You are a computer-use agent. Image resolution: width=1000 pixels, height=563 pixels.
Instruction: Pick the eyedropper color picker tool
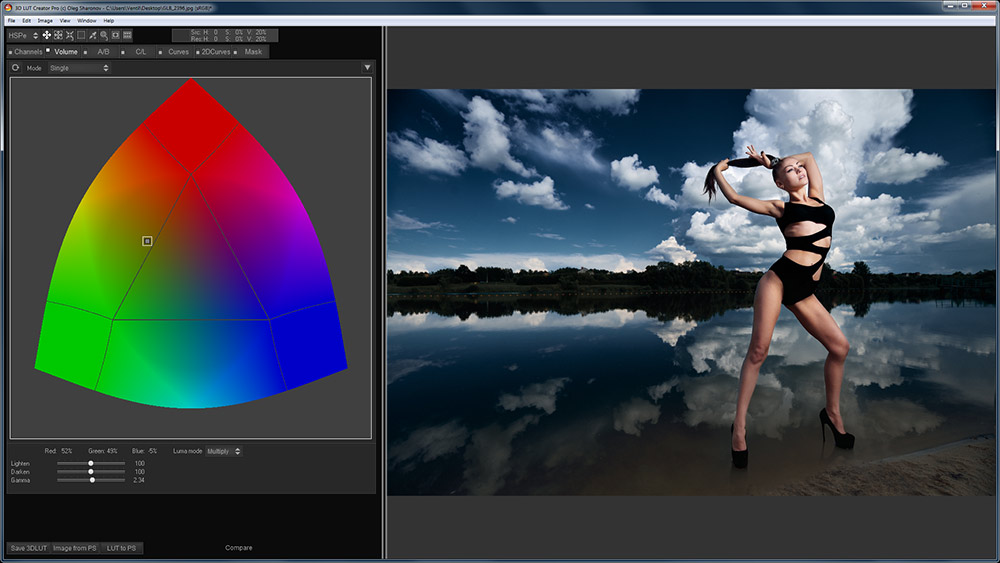(93, 35)
